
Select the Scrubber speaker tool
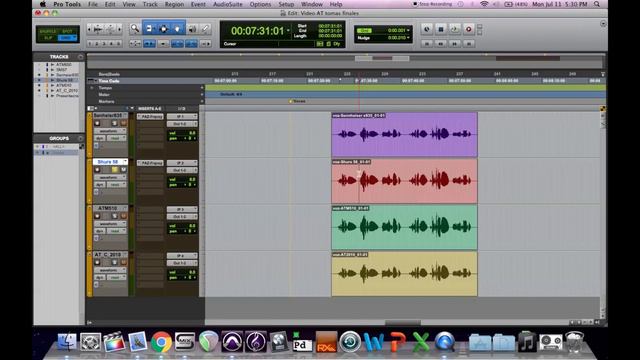192,29
